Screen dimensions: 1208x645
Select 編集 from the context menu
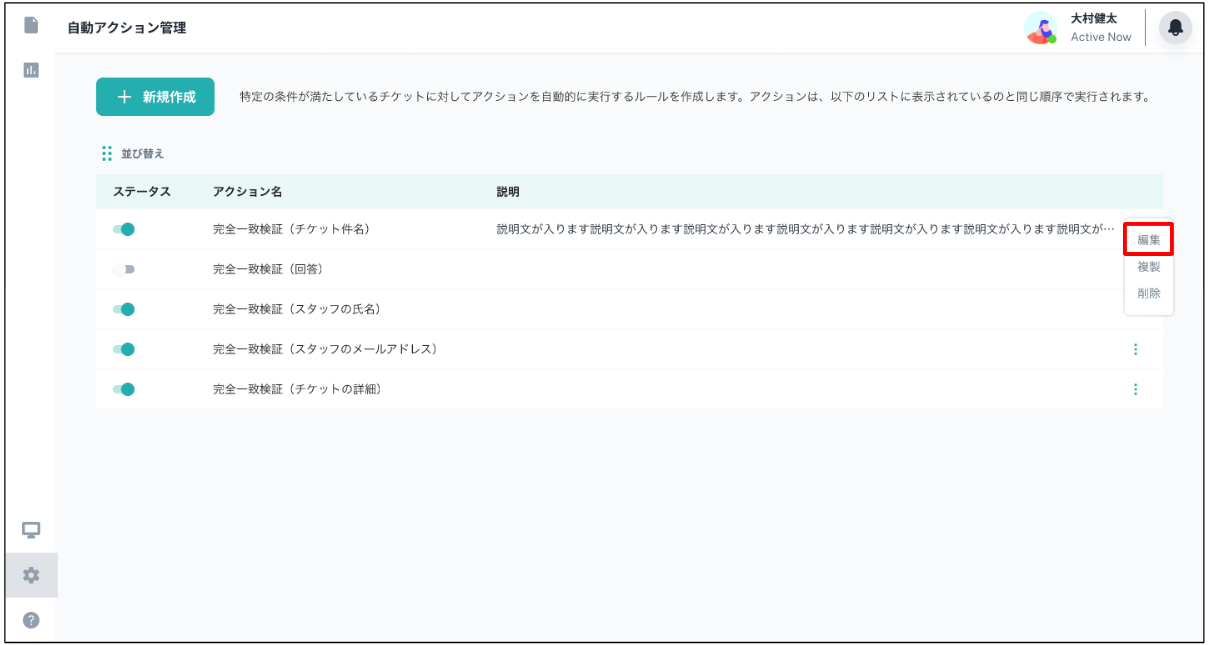coord(1148,240)
